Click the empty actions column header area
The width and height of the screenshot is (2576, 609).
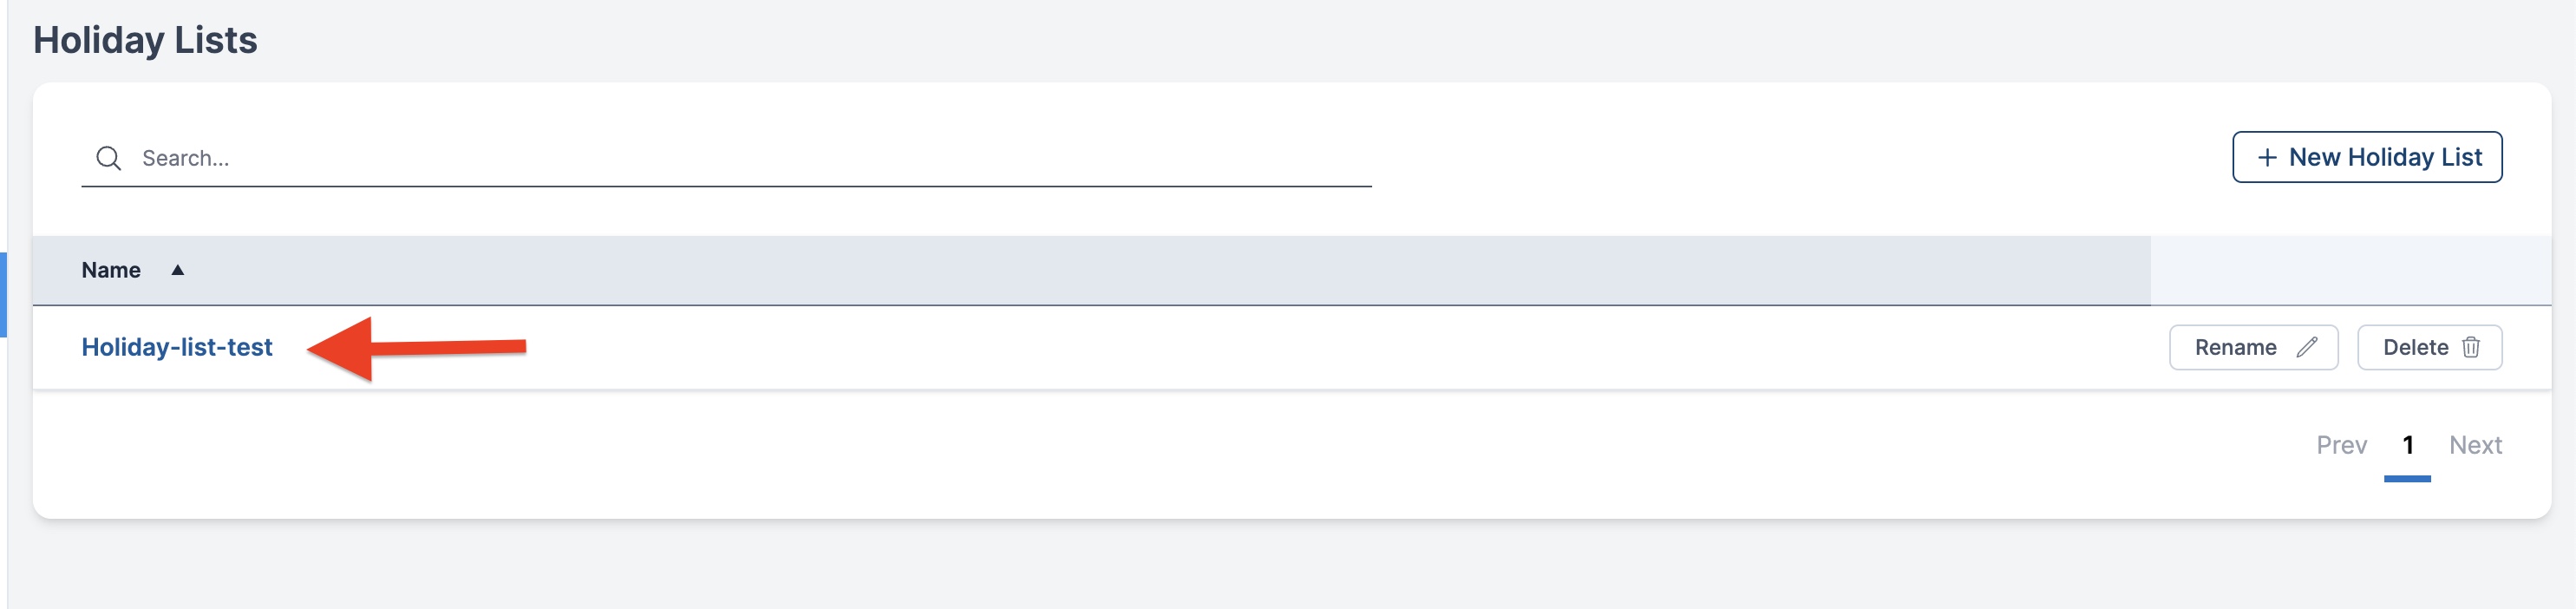pyautogui.click(x=2350, y=270)
